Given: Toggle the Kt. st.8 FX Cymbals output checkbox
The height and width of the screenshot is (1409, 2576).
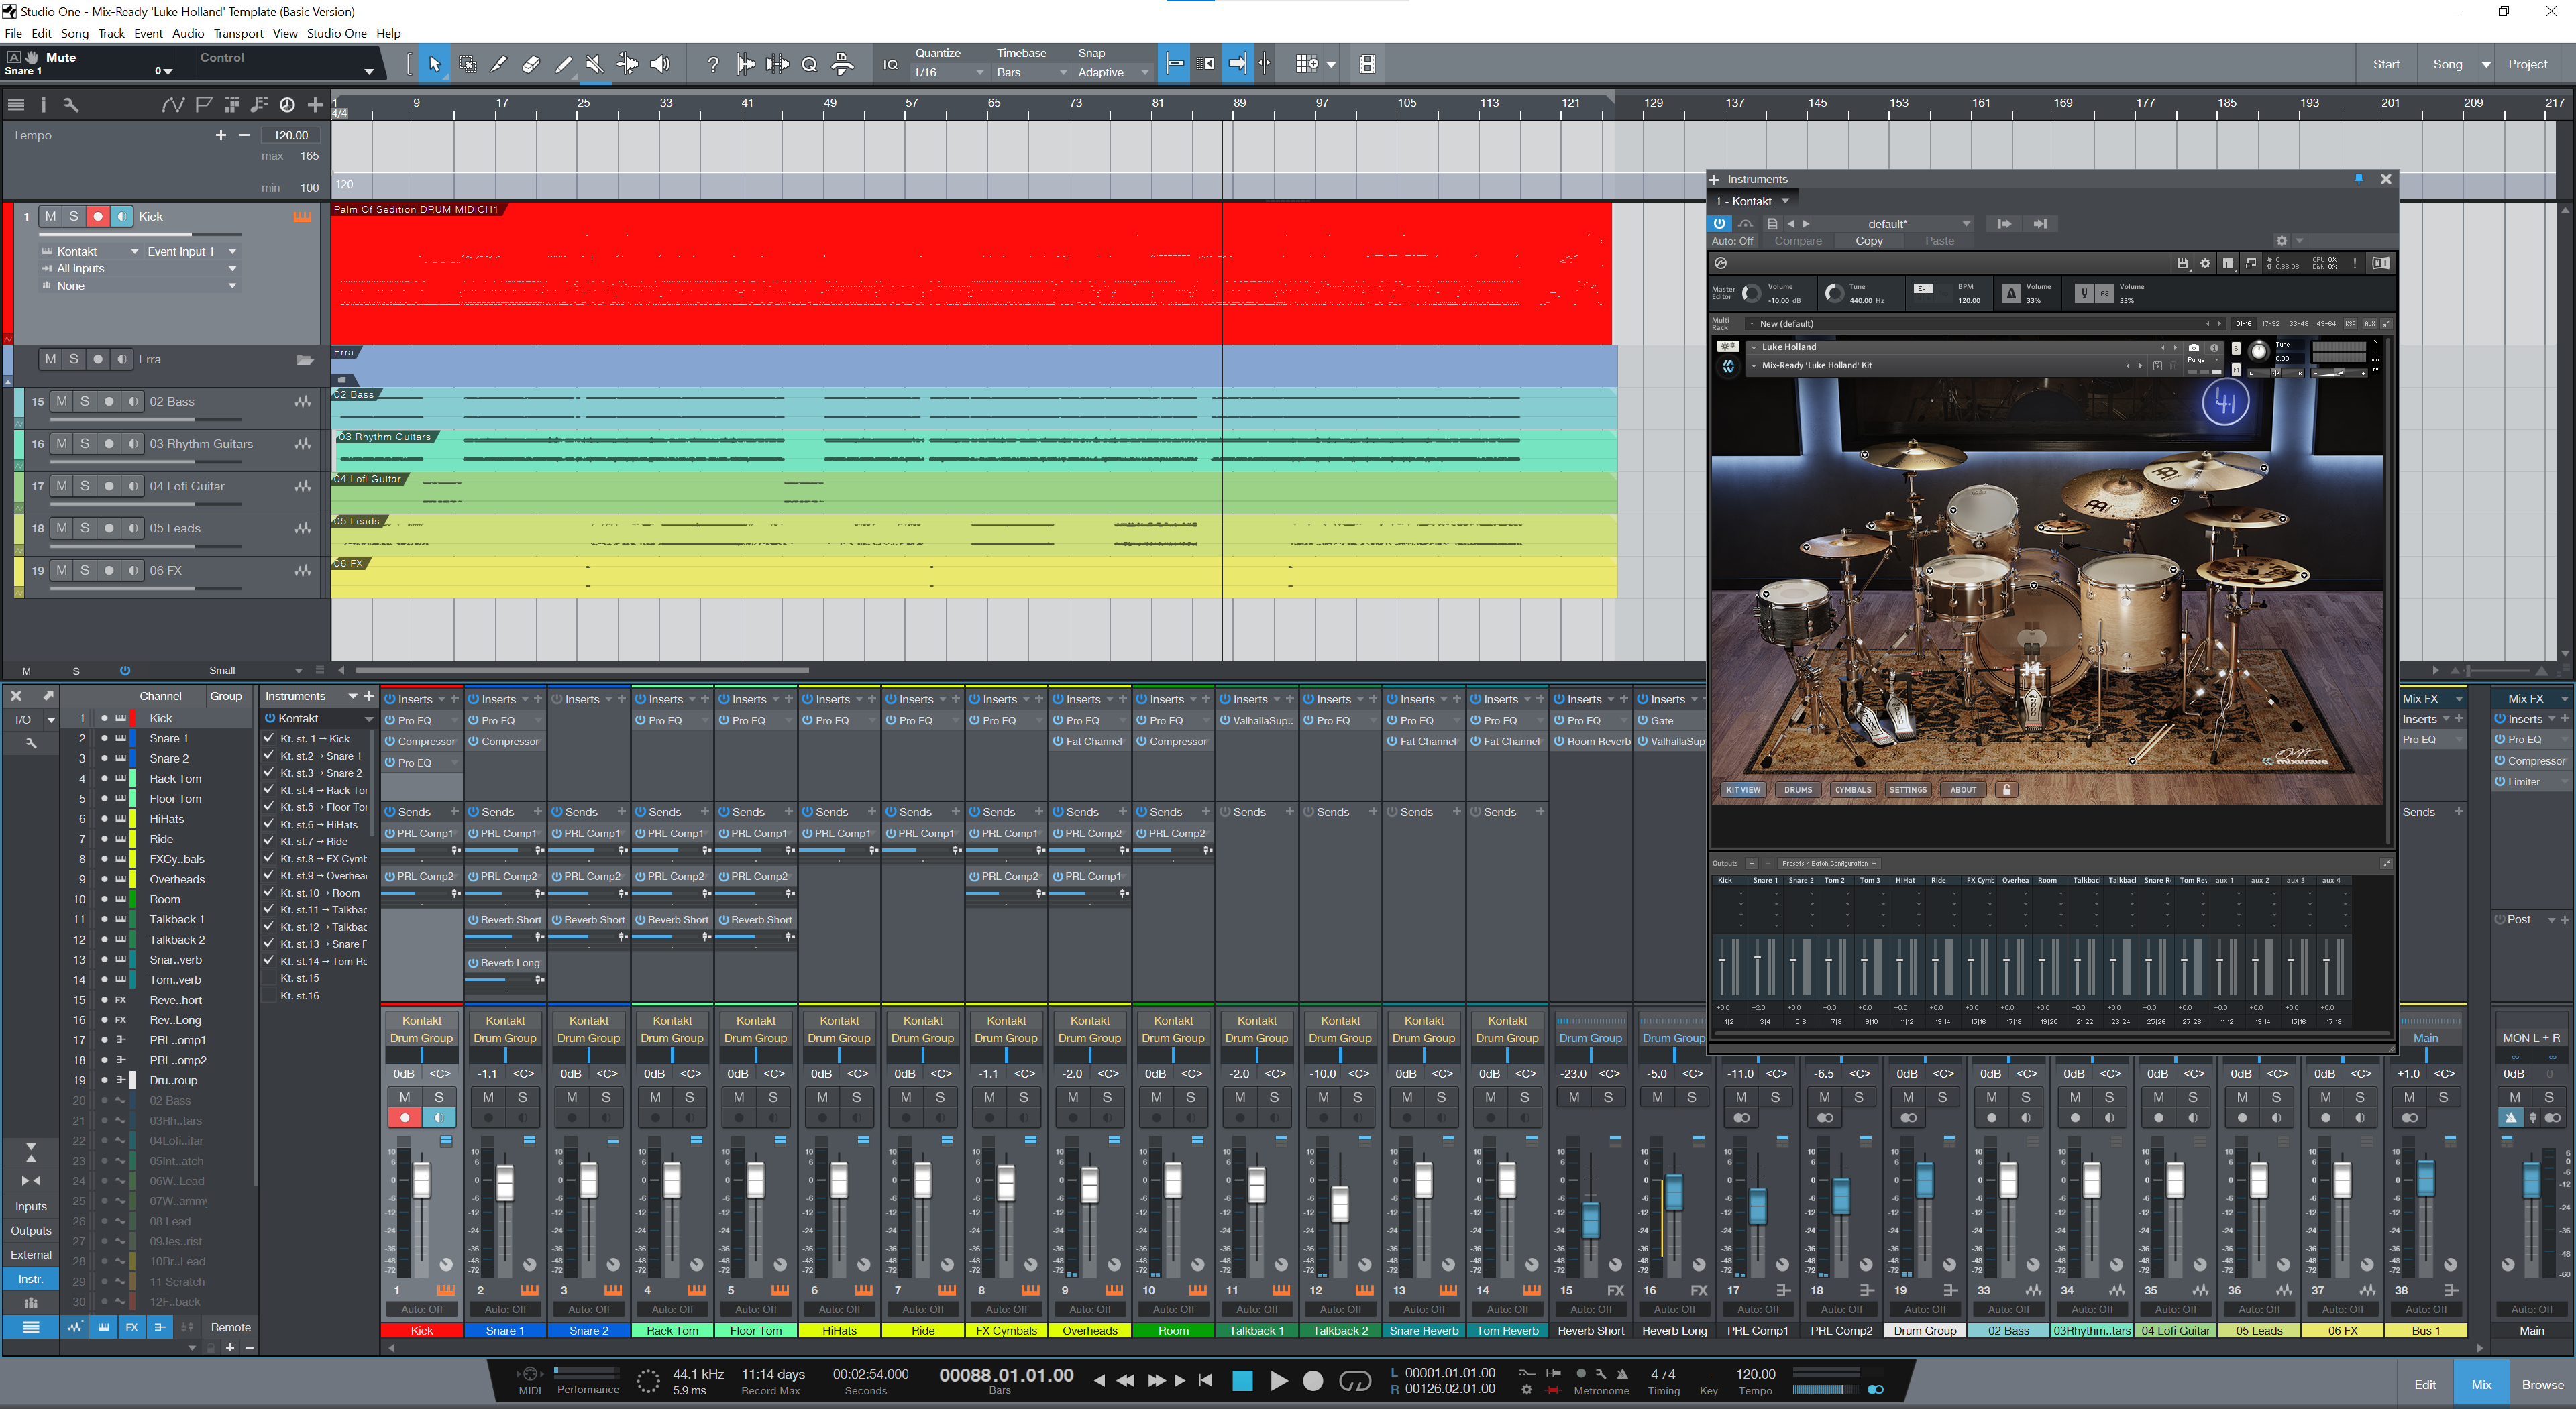Looking at the screenshot, I should pos(269,858).
